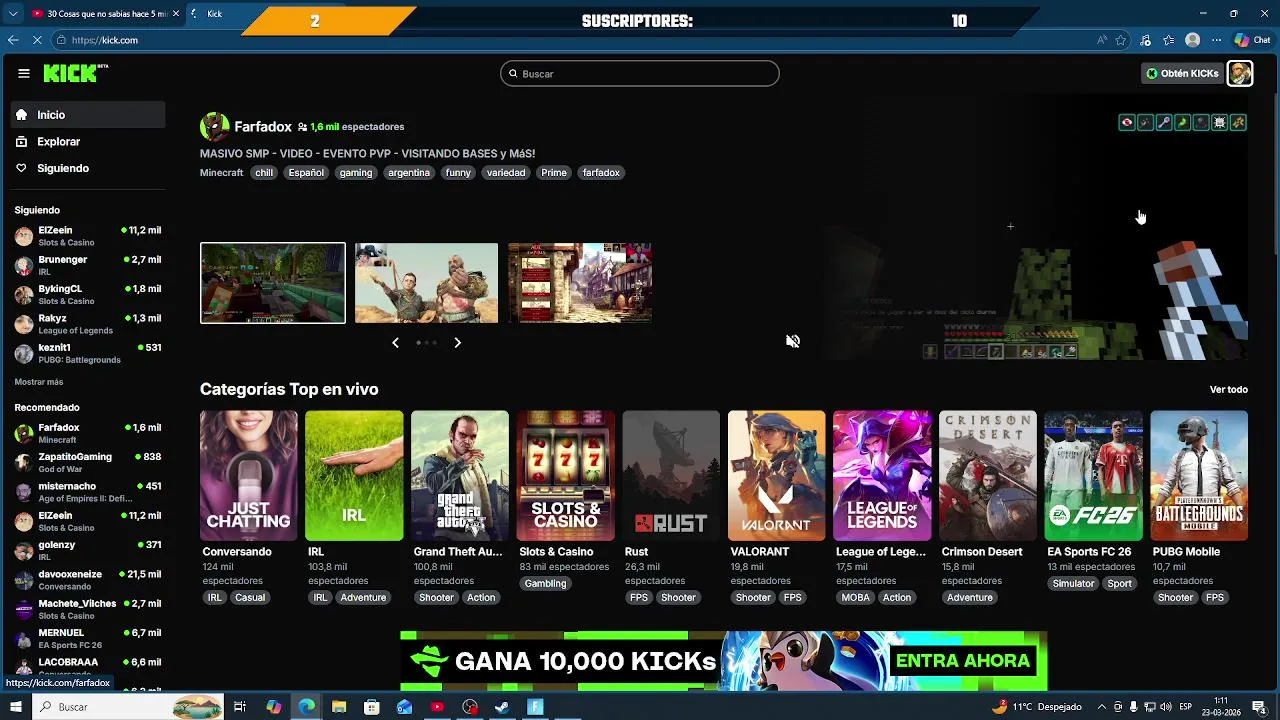Screen dimensions: 1280x720
Task: Open File Explorer from the taskbar
Action: click(339, 707)
